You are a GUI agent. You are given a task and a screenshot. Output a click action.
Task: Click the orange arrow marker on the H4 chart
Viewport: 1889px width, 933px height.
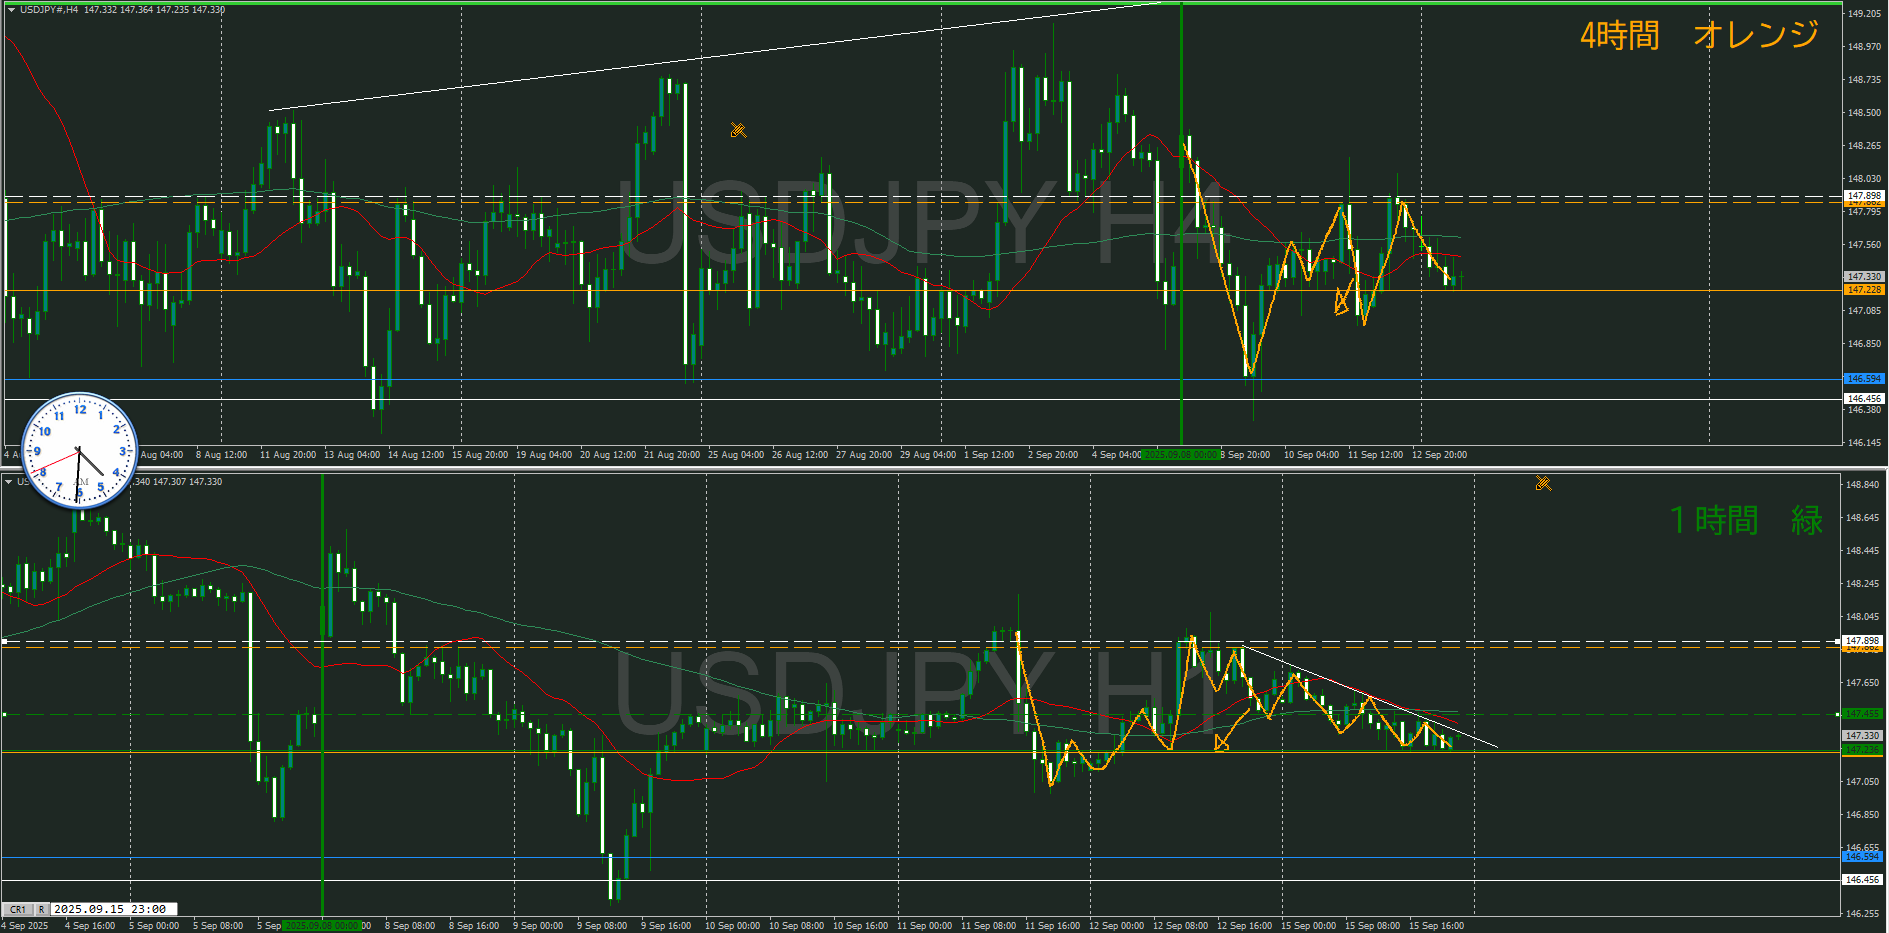tap(1342, 302)
